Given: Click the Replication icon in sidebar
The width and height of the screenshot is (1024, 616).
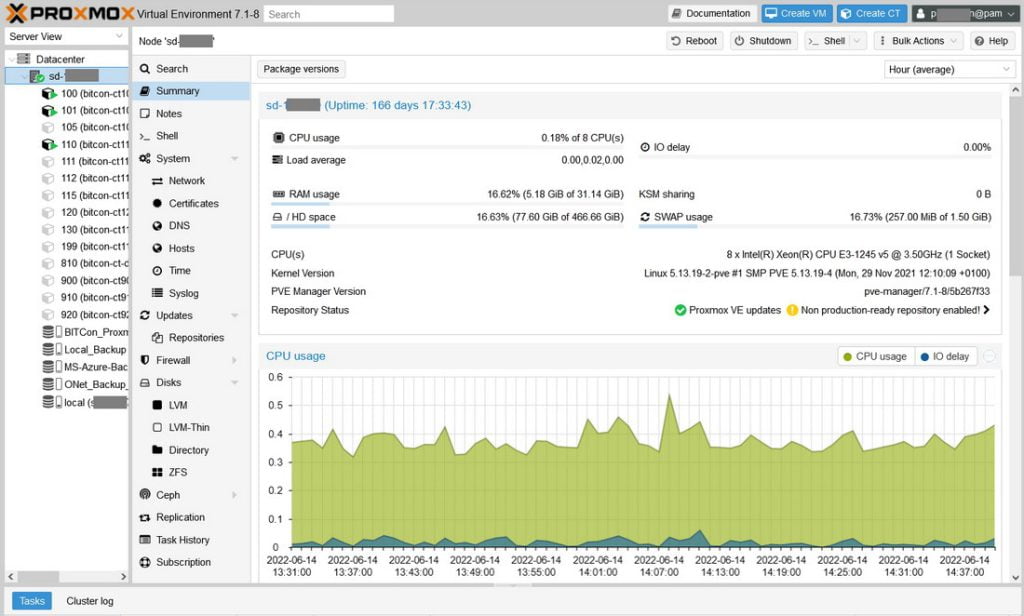Looking at the screenshot, I should [x=145, y=517].
